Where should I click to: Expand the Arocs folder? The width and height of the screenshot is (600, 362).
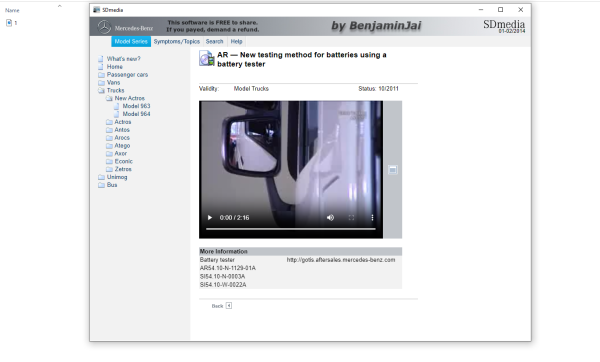(122, 137)
